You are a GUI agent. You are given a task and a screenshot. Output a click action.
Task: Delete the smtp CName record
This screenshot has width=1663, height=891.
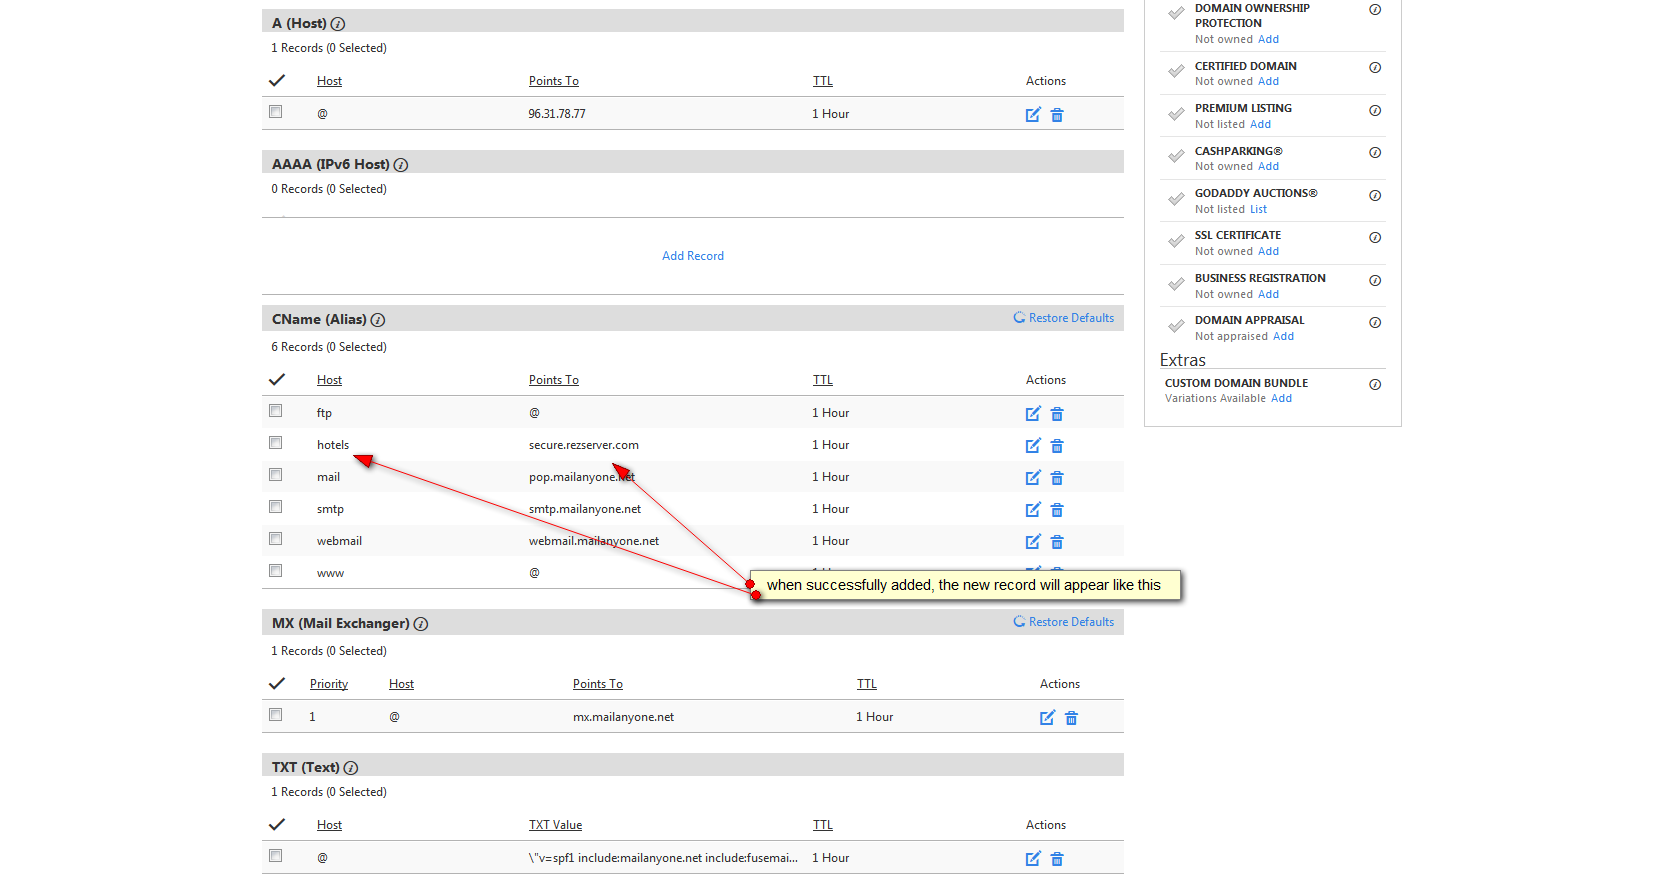(x=1057, y=510)
